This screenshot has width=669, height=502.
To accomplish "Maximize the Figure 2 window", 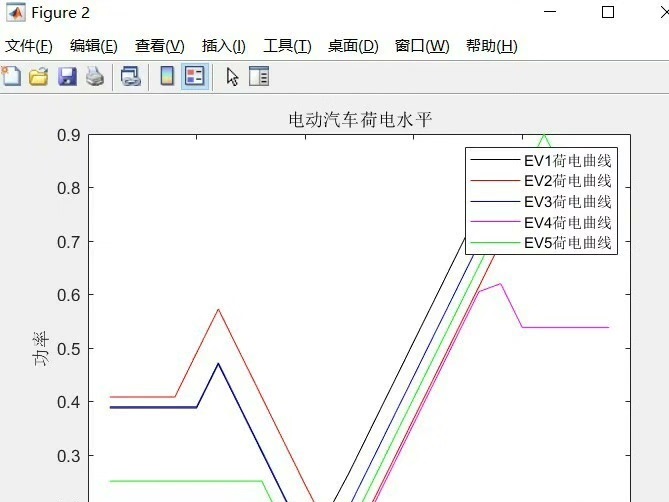I will (x=608, y=12).
